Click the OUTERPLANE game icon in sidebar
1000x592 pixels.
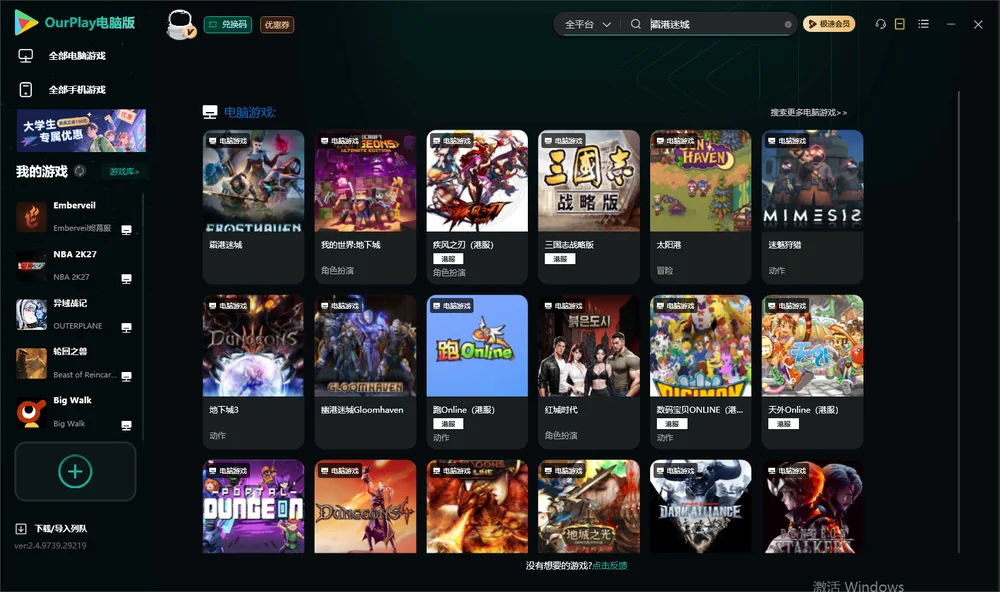point(31,314)
